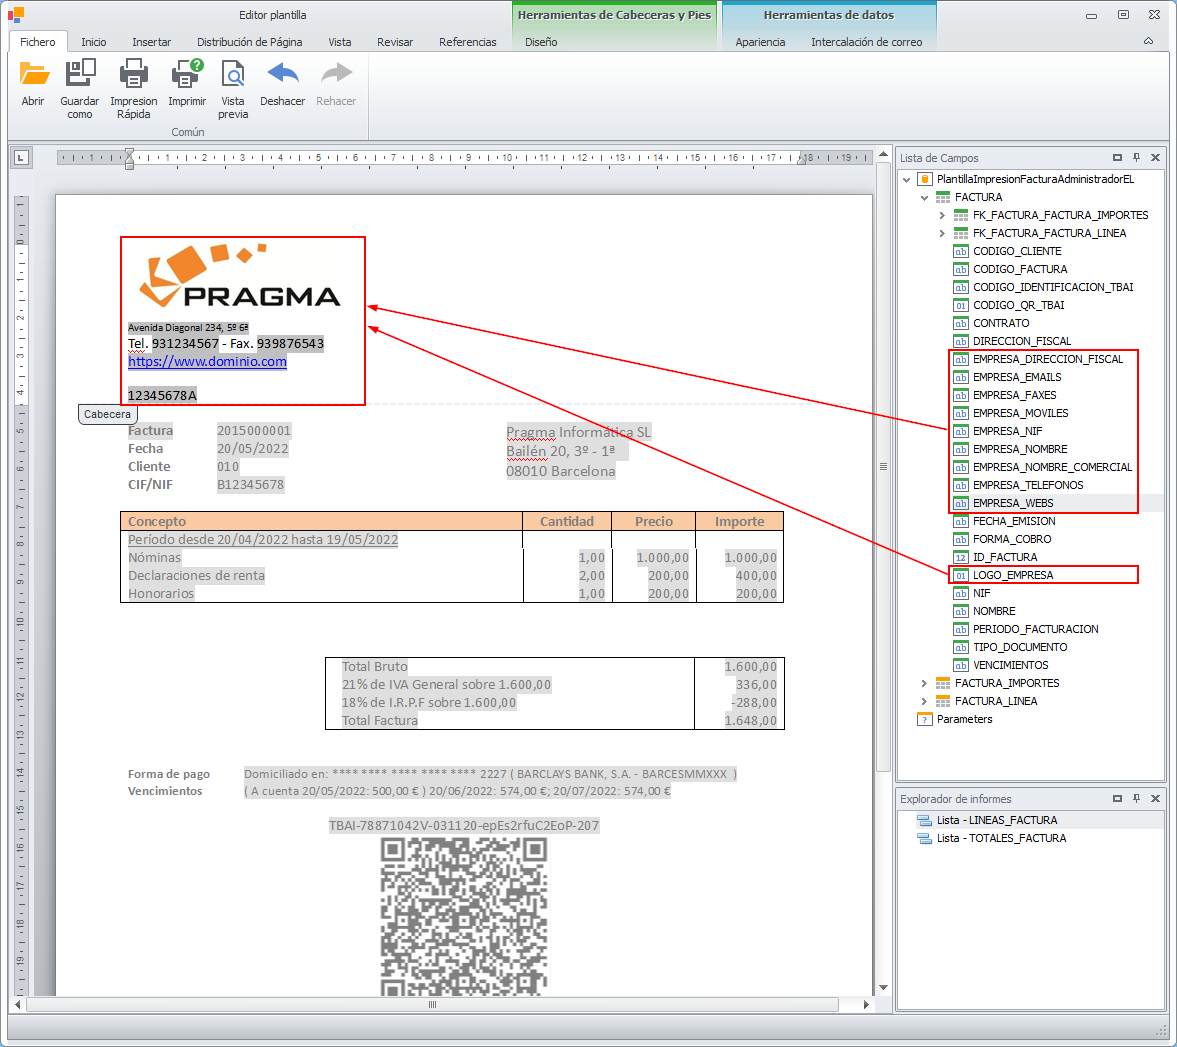
Task: Click the horizontal scrollbar below the document
Action: coord(432,1004)
